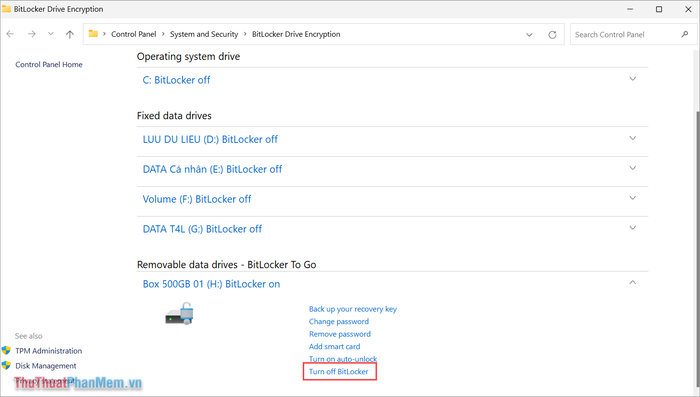Open the address bar history dropdown
700x397 pixels.
point(529,34)
